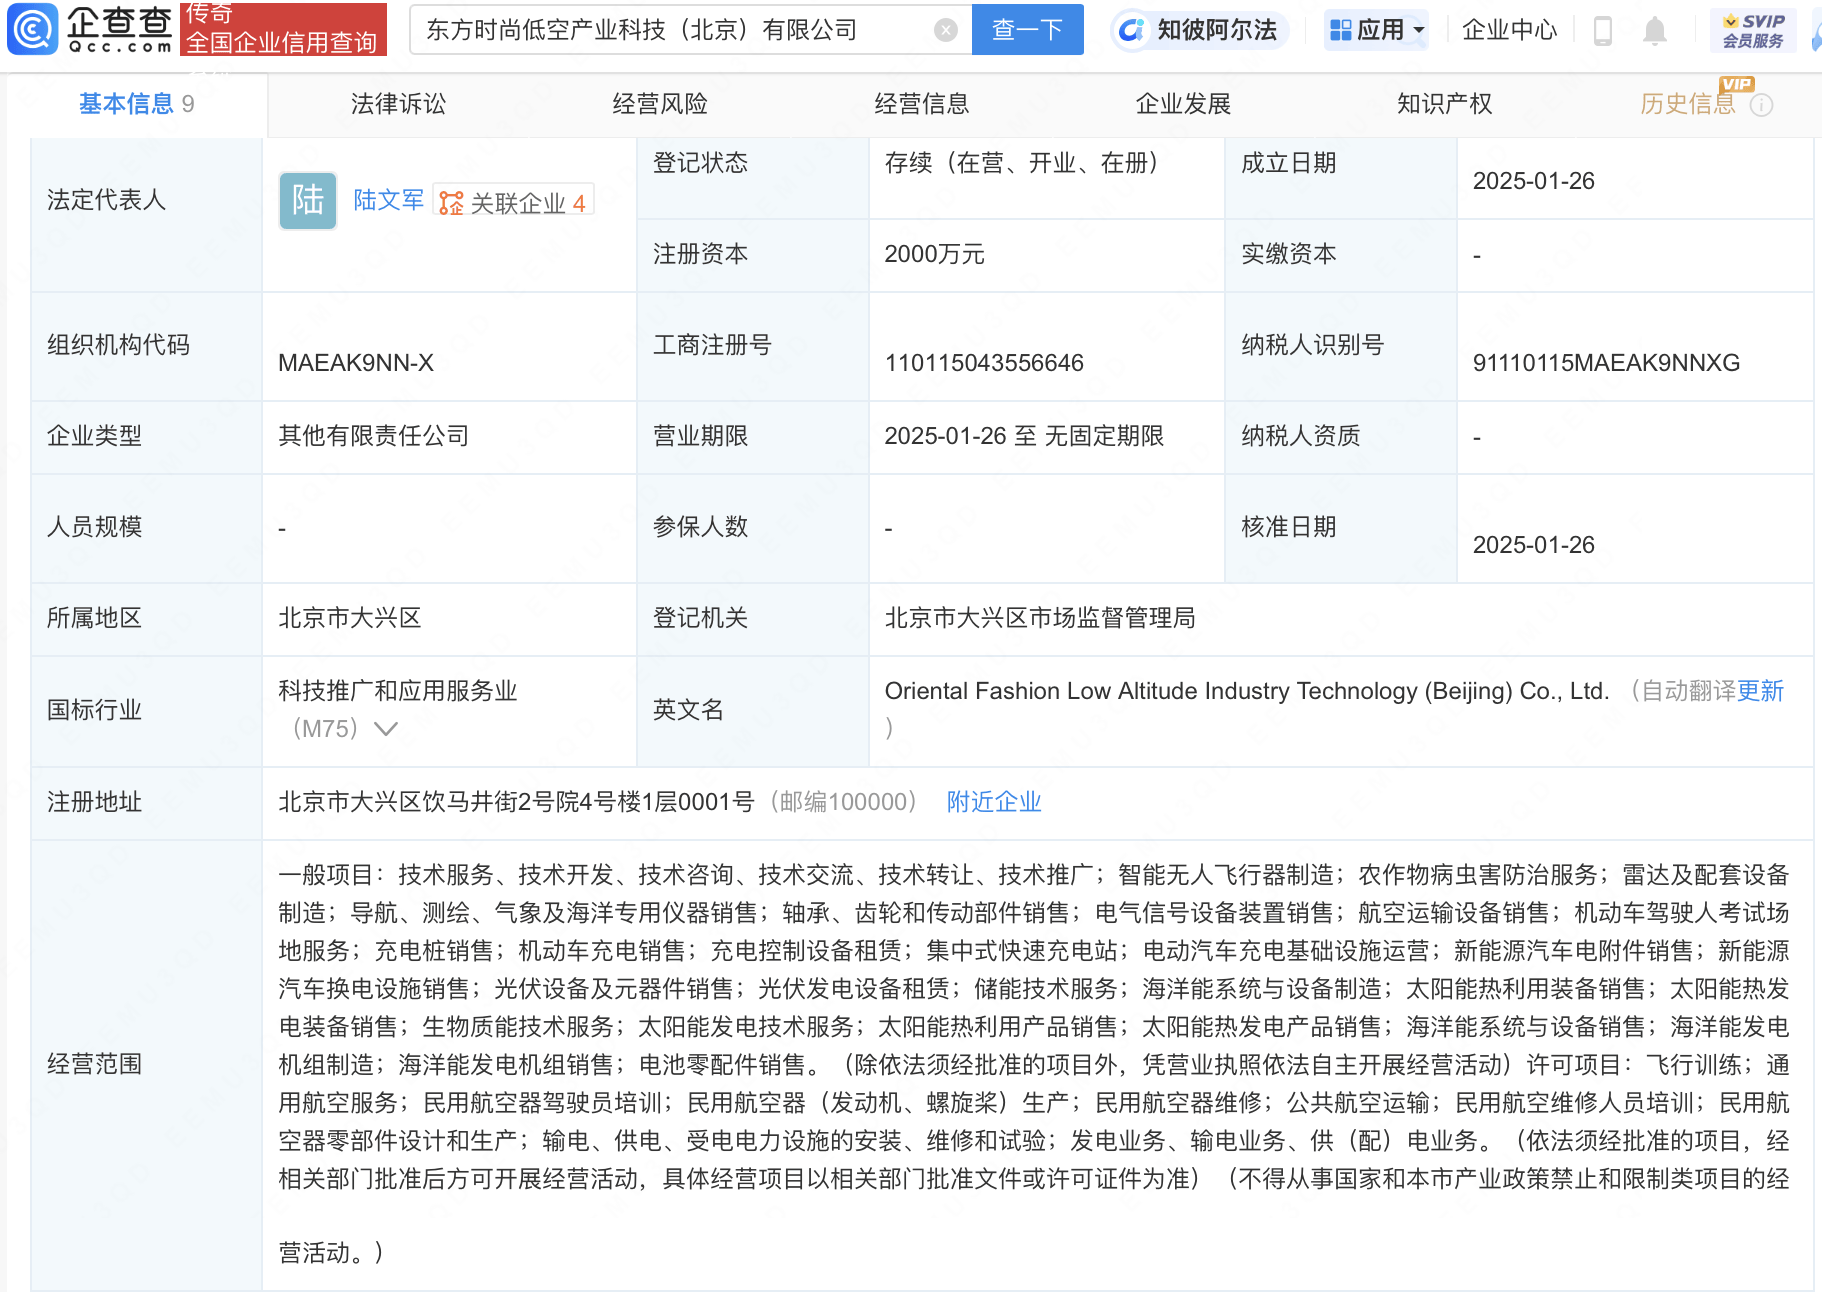Switch to the 经营信息 tab

pyautogui.click(x=922, y=104)
